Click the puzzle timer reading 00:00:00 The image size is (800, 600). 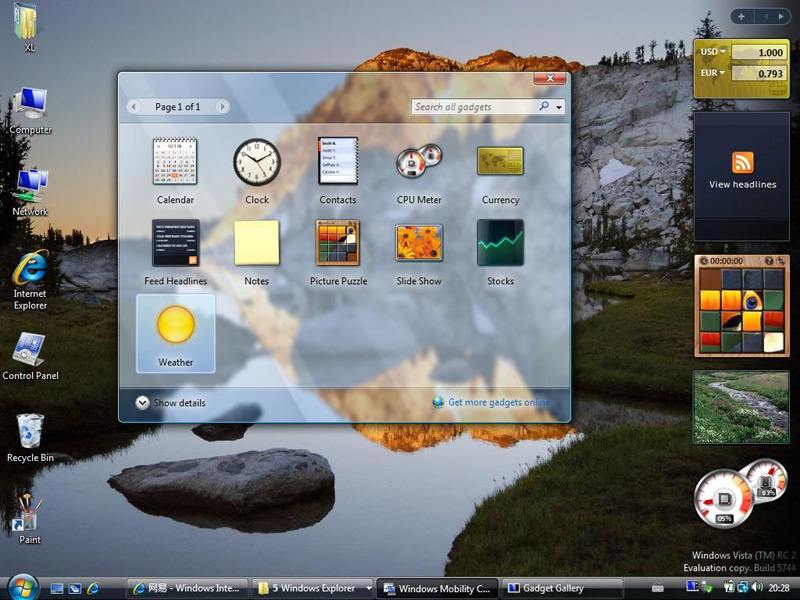tap(727, 261)
